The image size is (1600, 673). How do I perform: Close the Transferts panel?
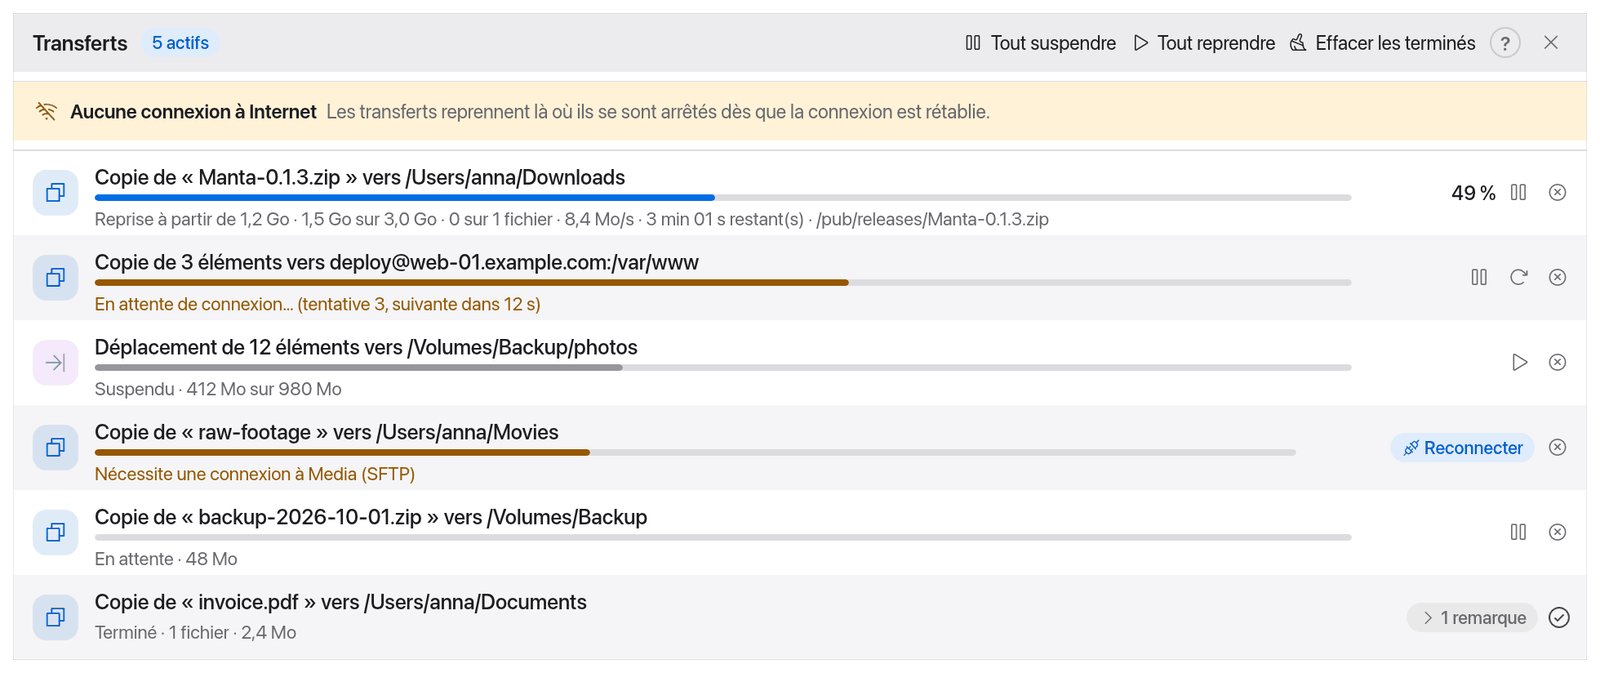(1551, 43)
